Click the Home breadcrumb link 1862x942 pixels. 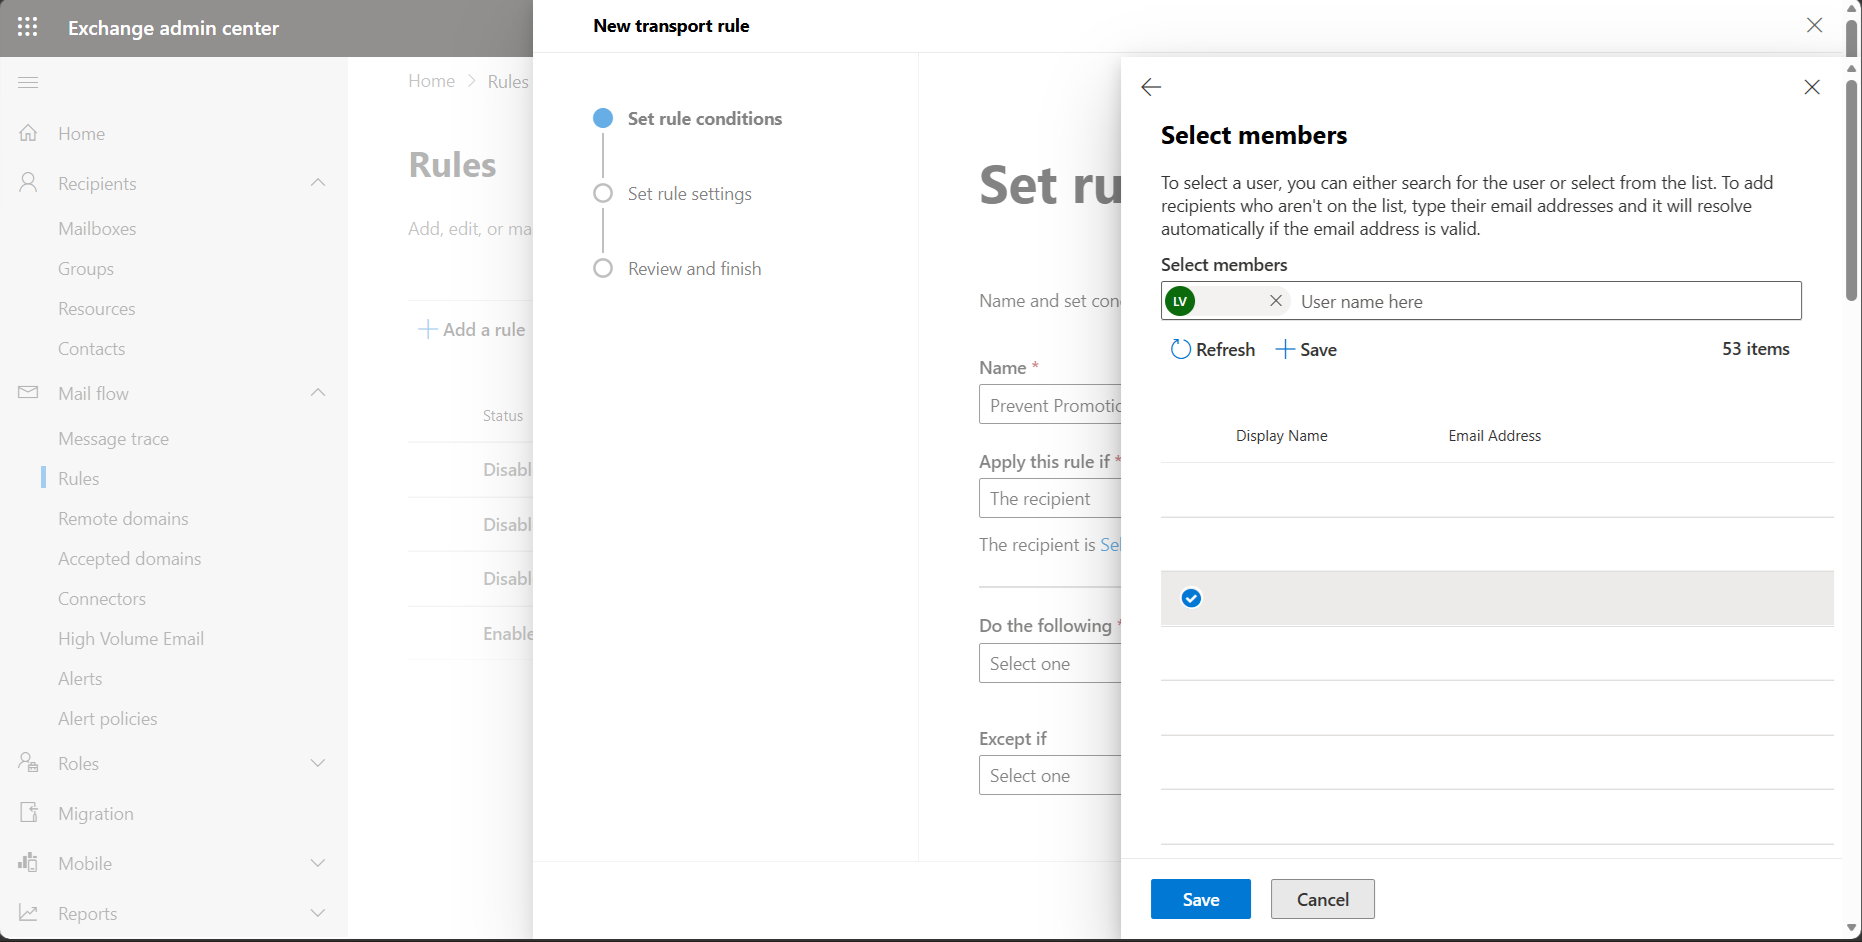(x=431, y=81)
